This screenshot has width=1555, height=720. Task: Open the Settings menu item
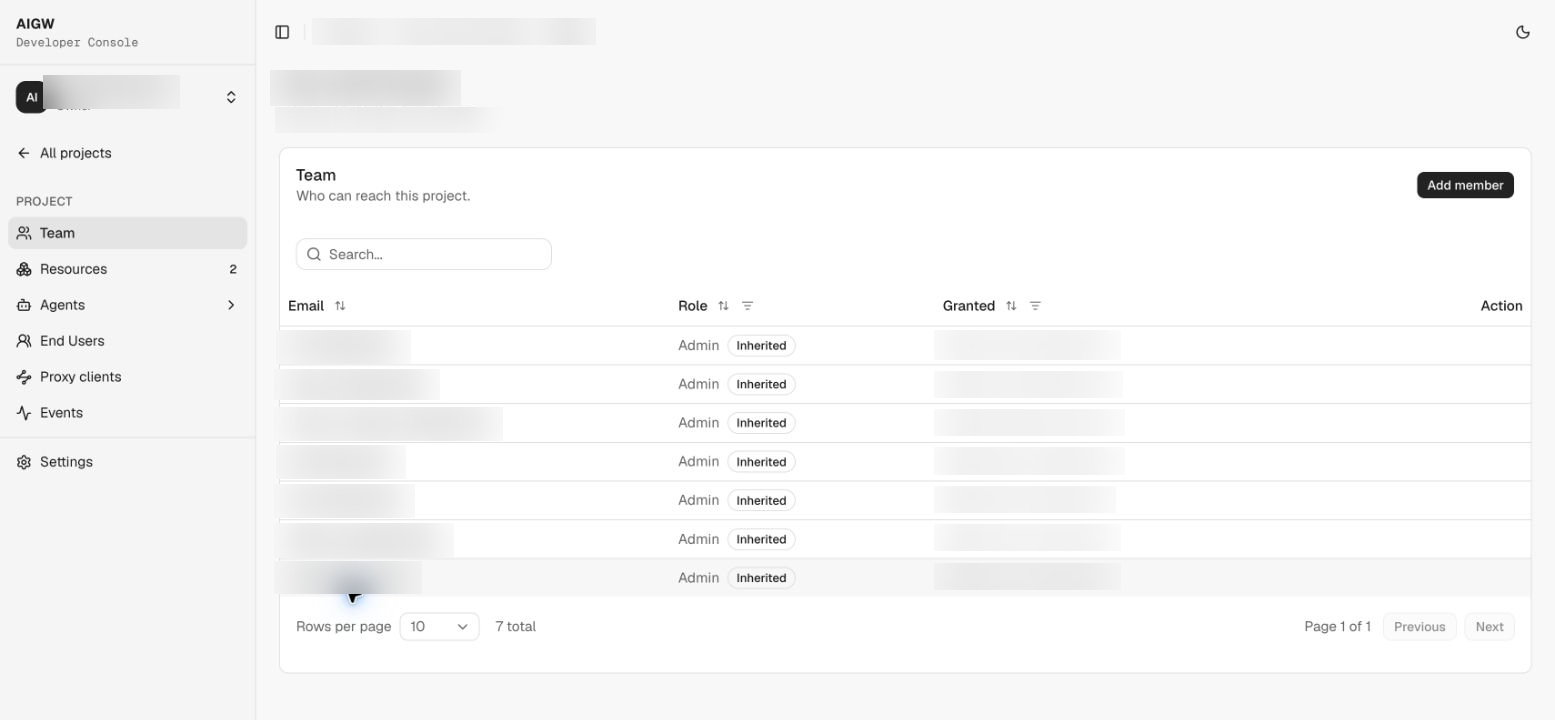pos(127,462)
